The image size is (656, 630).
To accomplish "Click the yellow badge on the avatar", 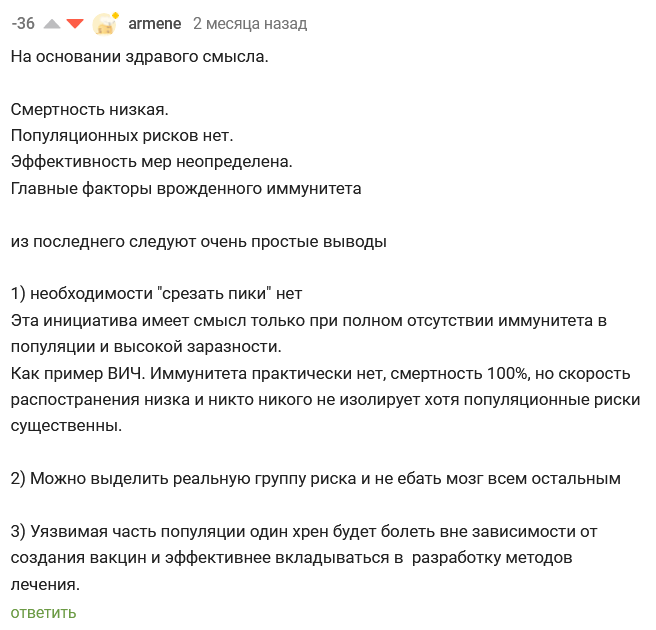I will click(x=116, y=15).
